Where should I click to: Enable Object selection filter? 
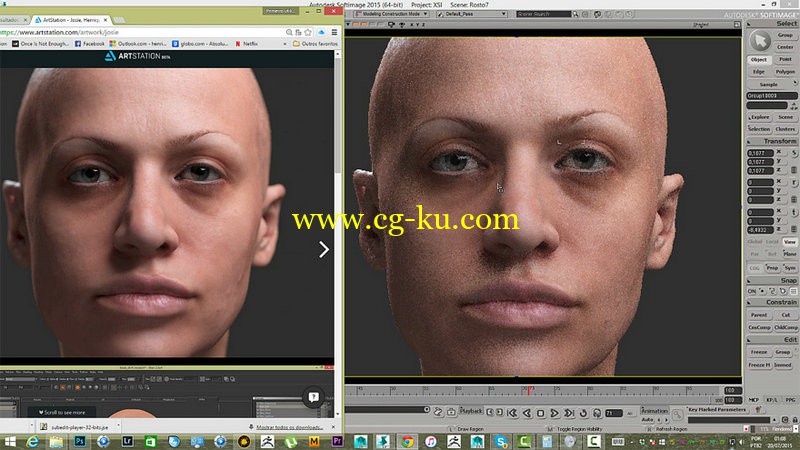[759, 60]
